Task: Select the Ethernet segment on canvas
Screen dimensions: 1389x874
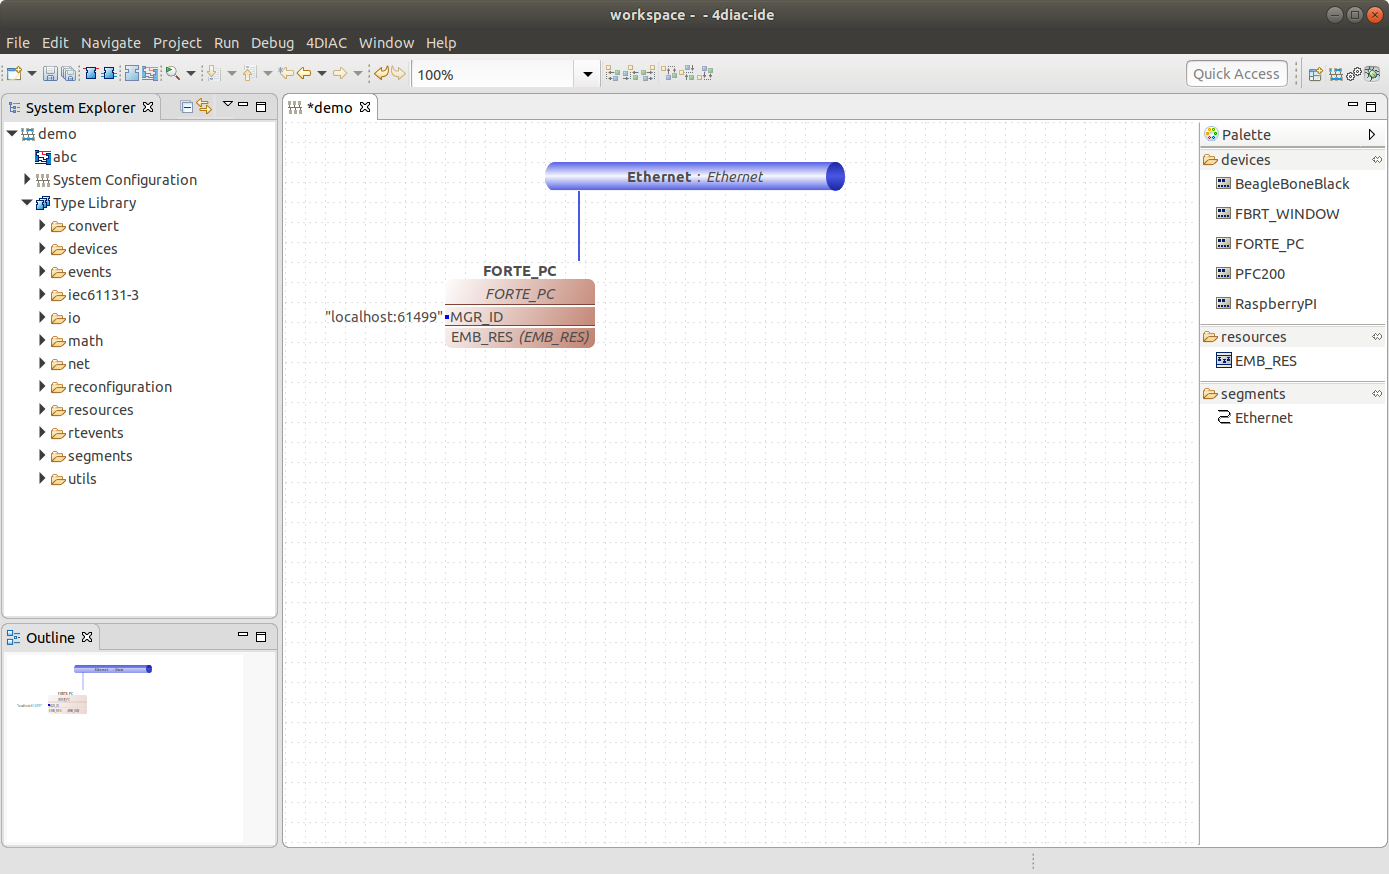Action: 695,177
